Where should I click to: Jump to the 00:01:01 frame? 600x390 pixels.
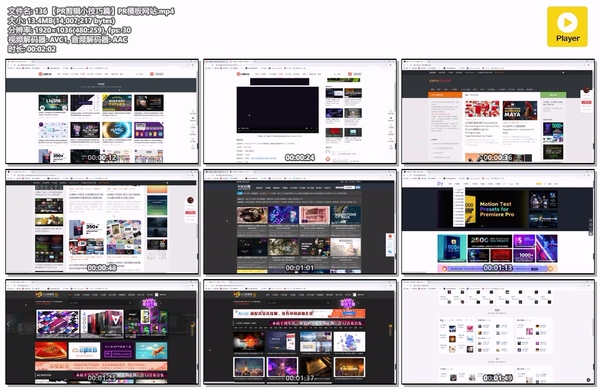[x=300, y=222]
